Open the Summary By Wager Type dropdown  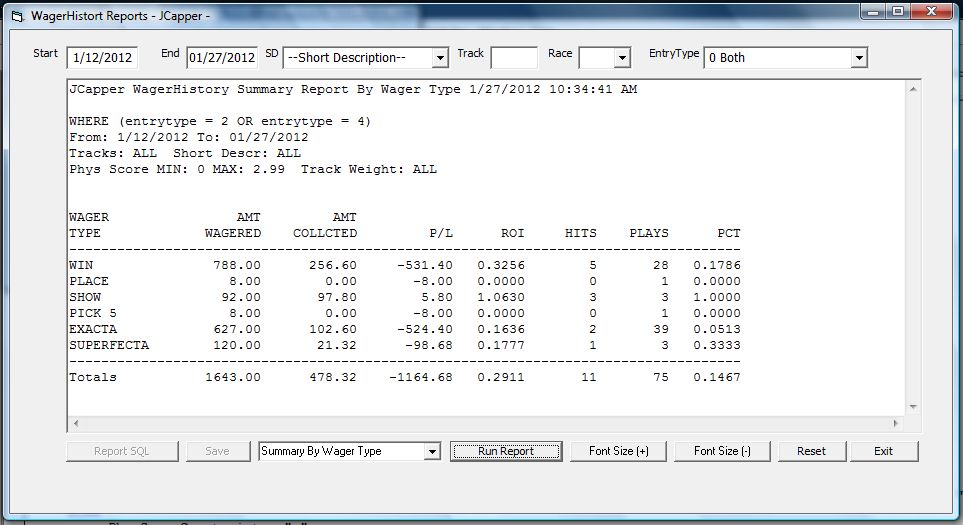click(432, 451)
